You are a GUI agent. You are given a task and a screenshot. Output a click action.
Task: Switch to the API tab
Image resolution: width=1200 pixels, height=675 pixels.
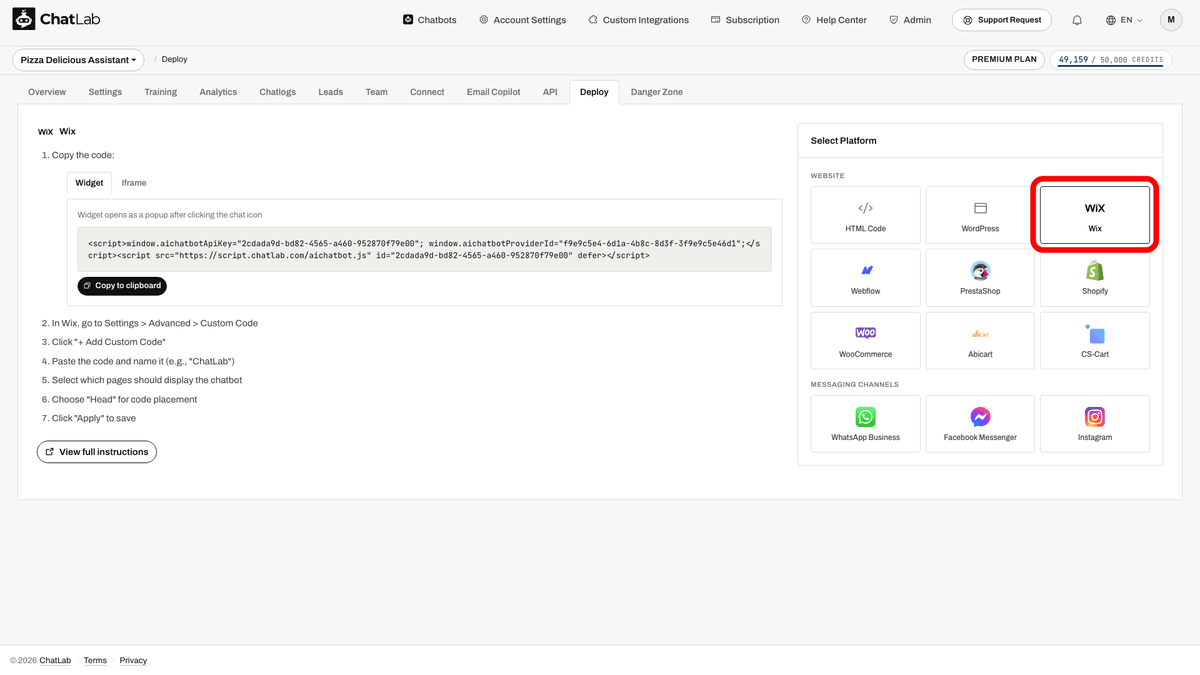coord(550,92)
